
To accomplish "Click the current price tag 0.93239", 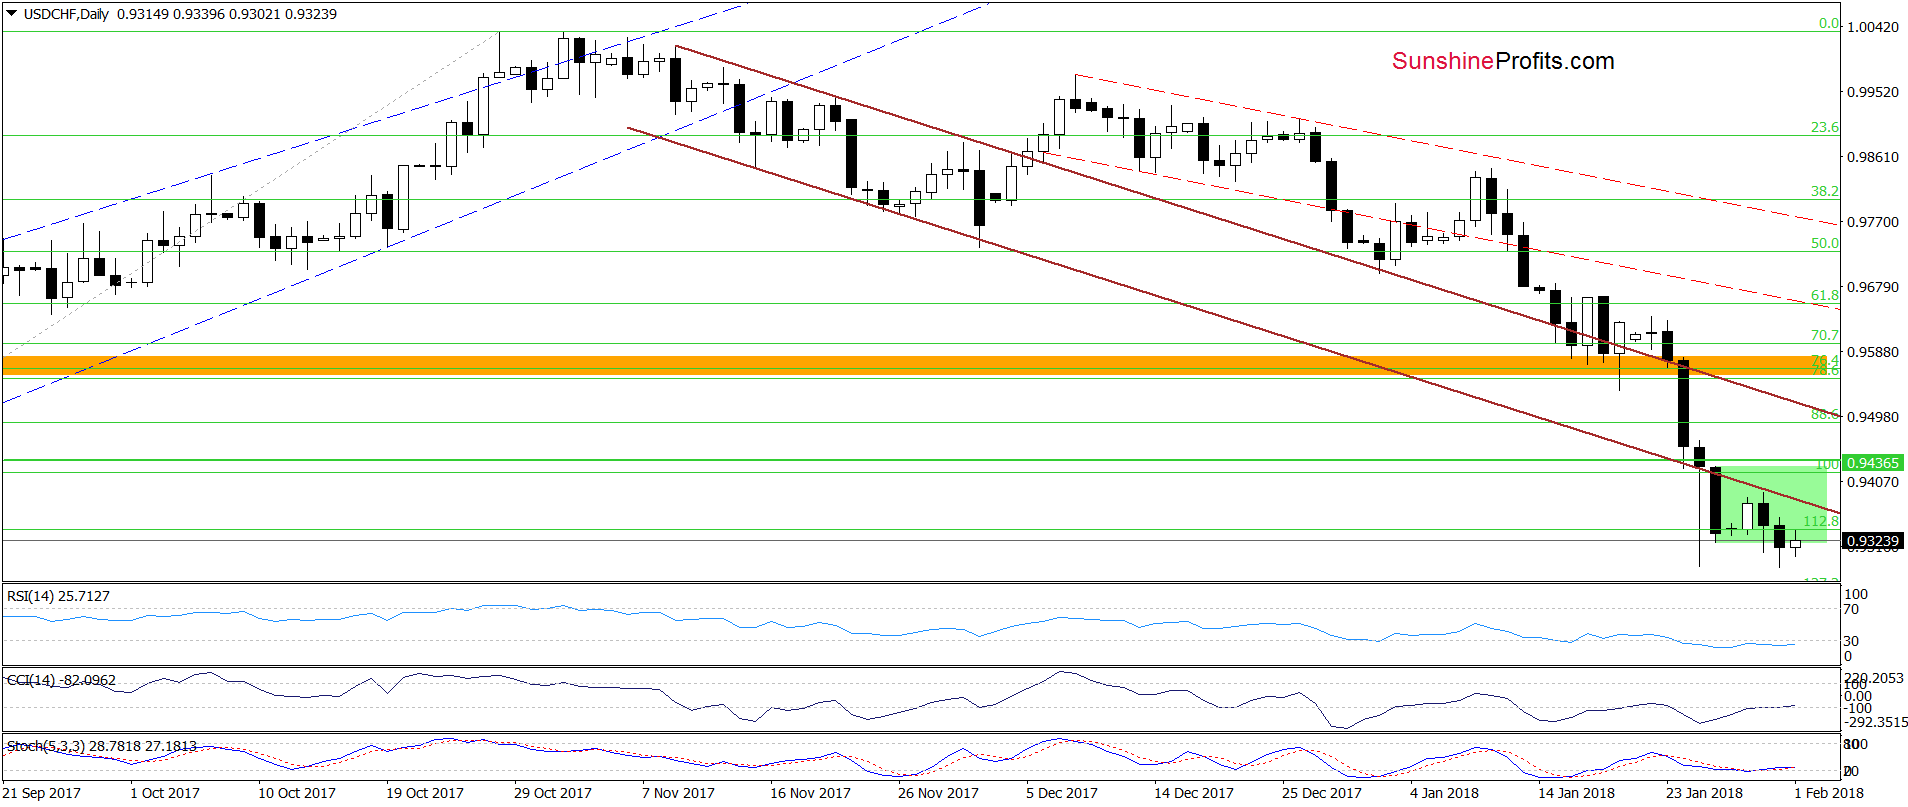I will click(1872, 541).
